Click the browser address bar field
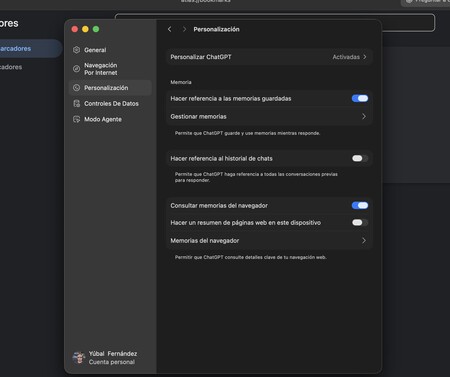 point(275,23)
